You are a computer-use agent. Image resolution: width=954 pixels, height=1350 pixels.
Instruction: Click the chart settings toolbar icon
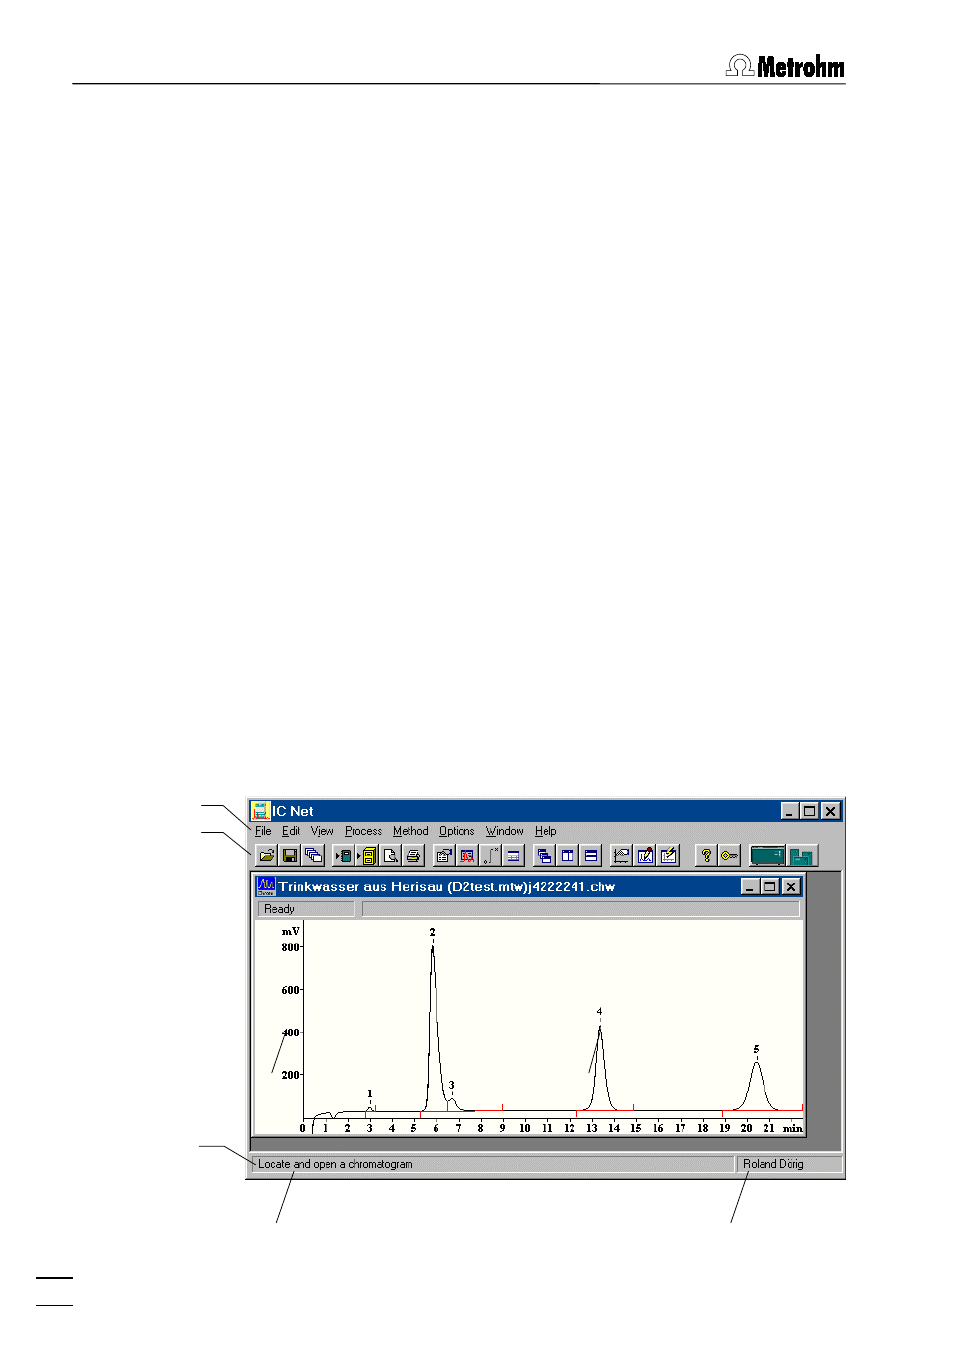(x=621, y=856)
